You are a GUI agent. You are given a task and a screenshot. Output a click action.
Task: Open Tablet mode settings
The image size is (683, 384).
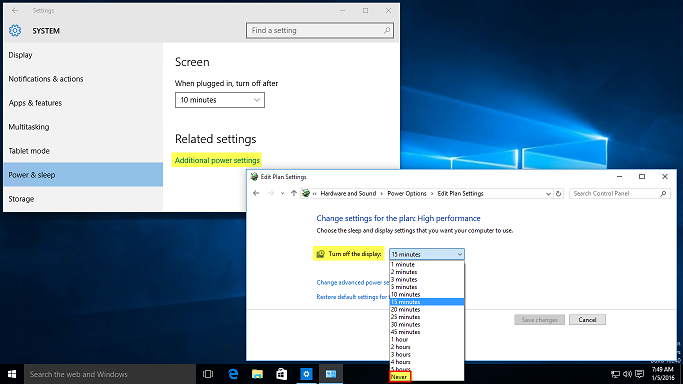click(x=83, y=151)
